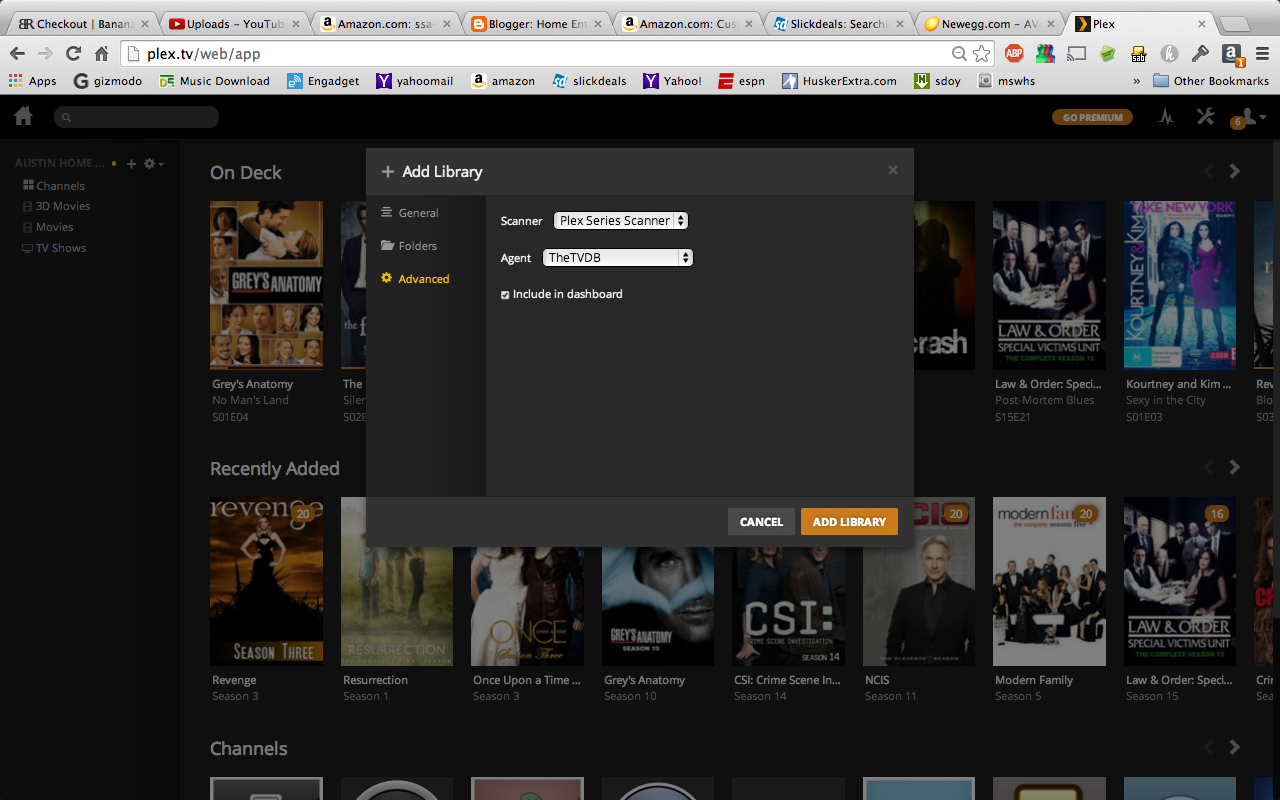Click the browser Forward arrow
Viewport: 1280px width, 800px height.
(45, 54)
